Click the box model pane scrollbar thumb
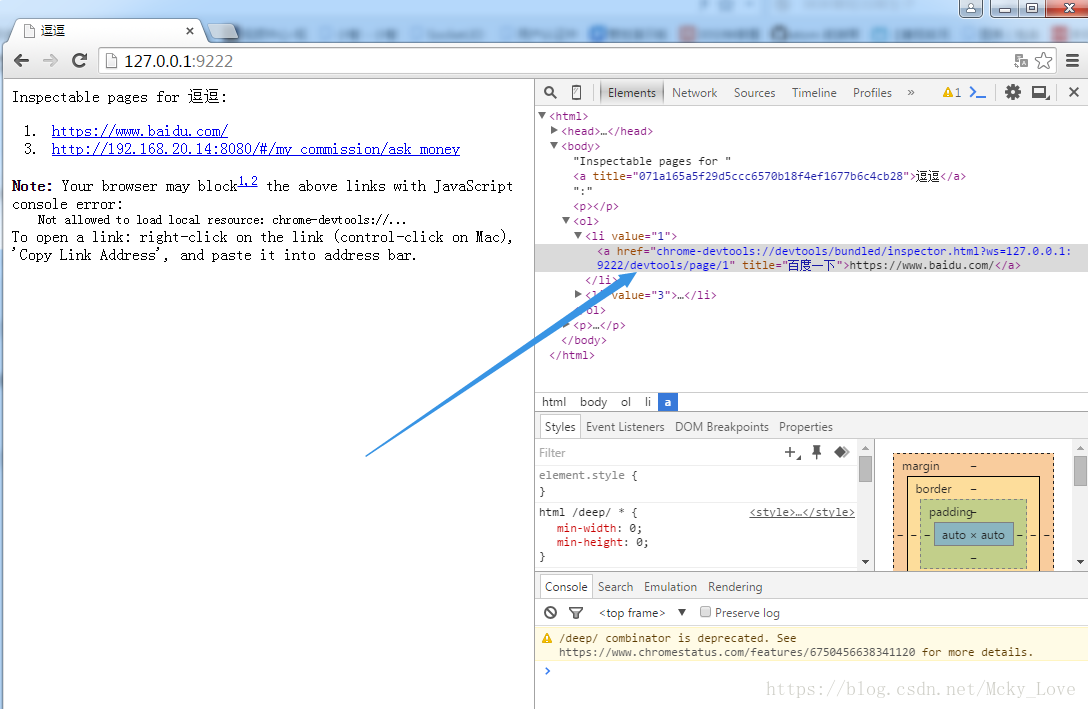The height and width of the screenshot is (709, 1088). click(1080, 470)
